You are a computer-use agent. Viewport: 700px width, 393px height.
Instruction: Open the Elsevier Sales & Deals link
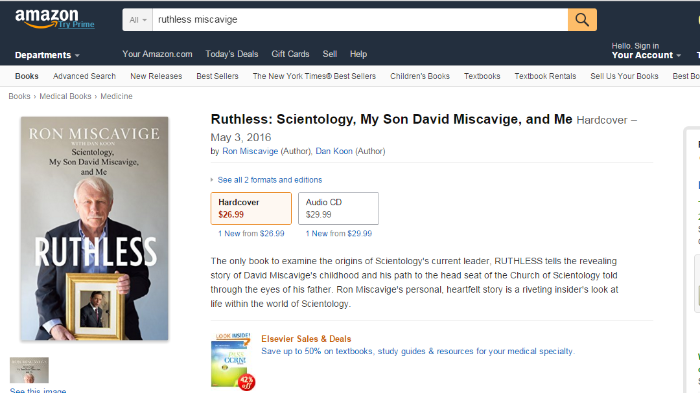tap(306, 339)
